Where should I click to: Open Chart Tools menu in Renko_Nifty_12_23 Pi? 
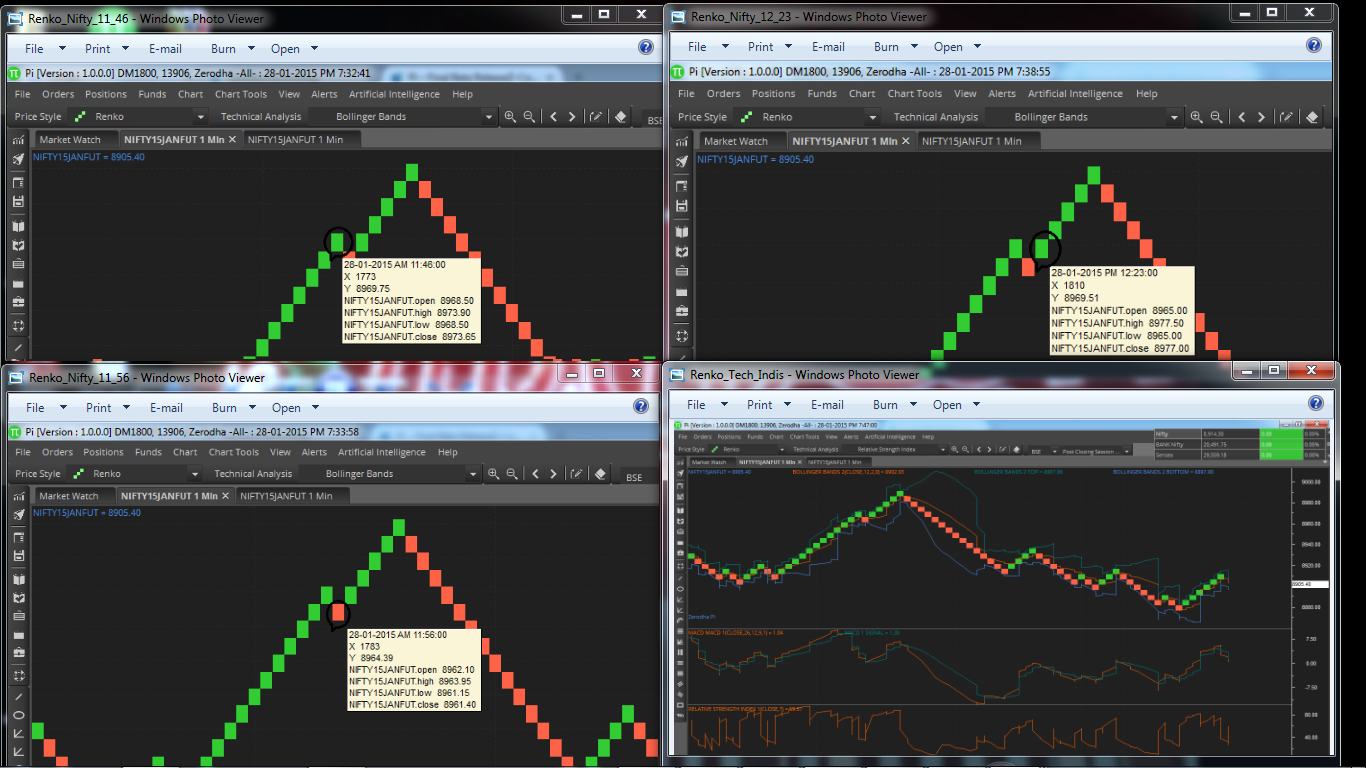pyautogui.click(x=915, y=94)
